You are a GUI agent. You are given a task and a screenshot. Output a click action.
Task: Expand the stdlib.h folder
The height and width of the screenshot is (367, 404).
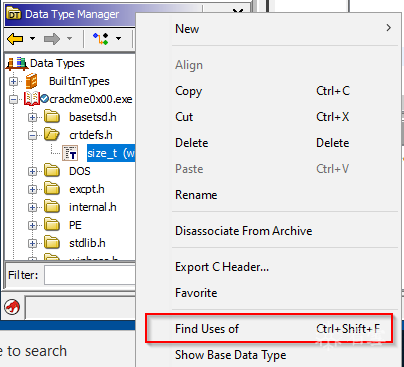click(32, 243)
